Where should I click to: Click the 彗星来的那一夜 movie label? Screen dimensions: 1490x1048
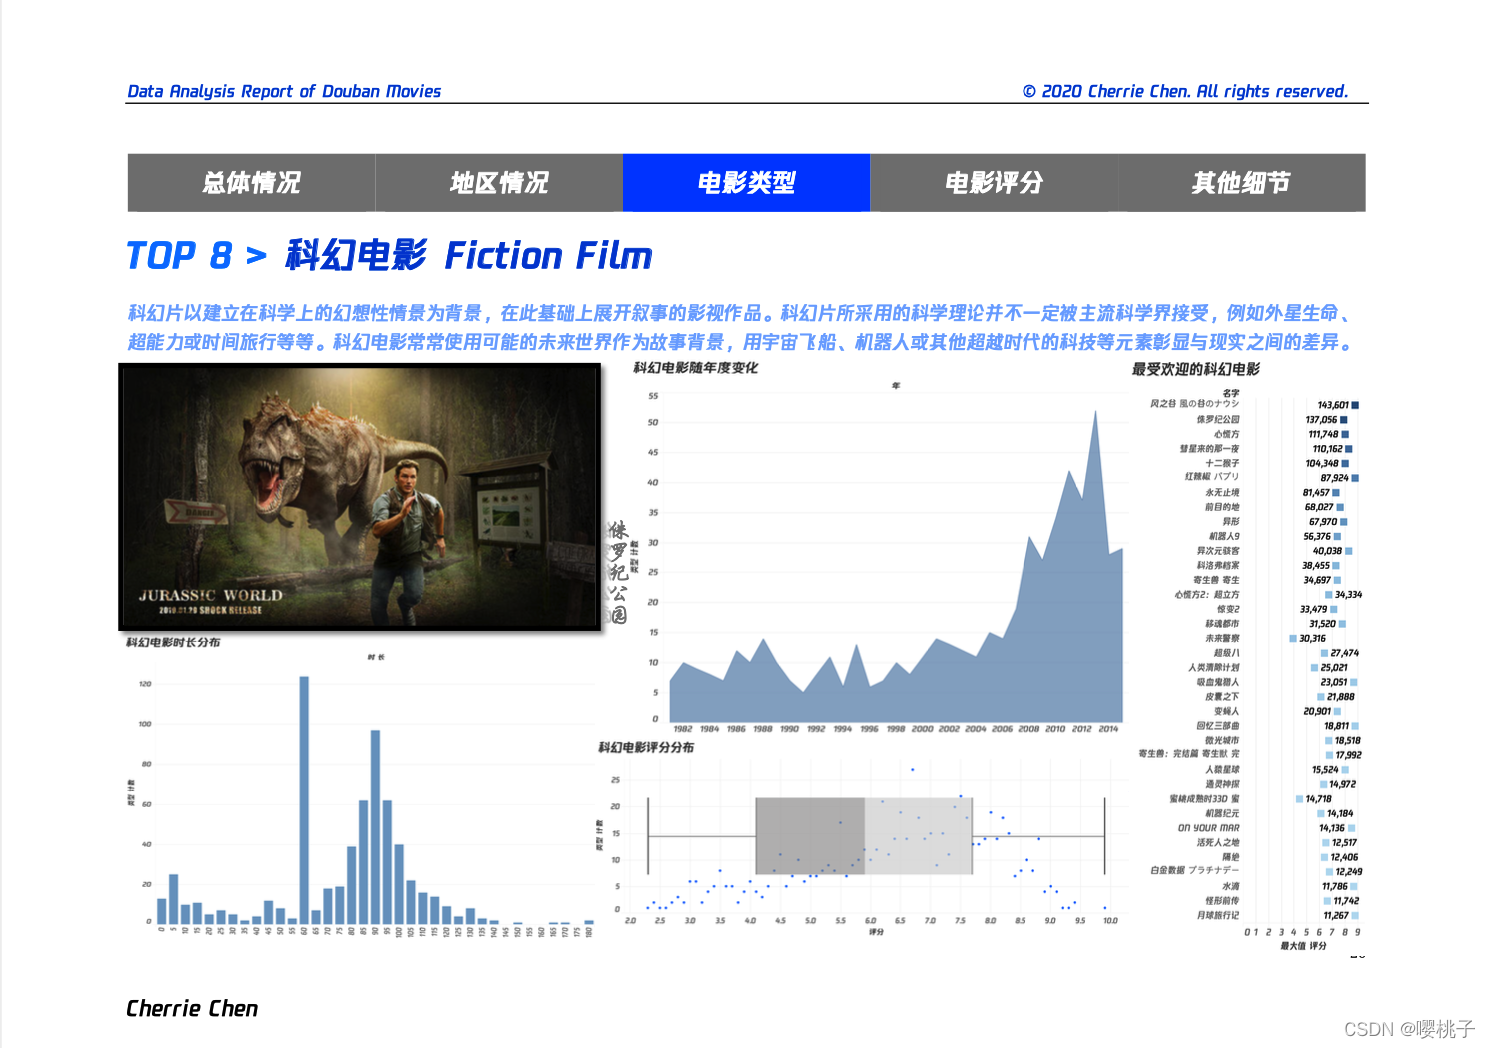[1209, 449]
